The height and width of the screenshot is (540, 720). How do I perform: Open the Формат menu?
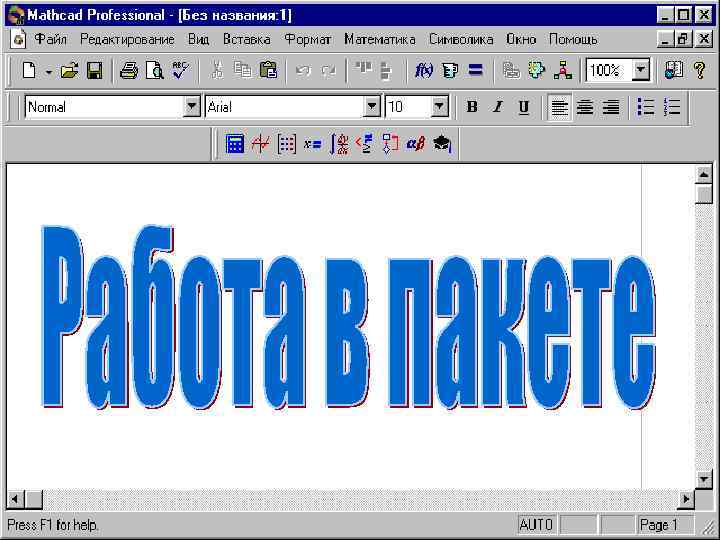pyautogui.click(x=307, y=39)
